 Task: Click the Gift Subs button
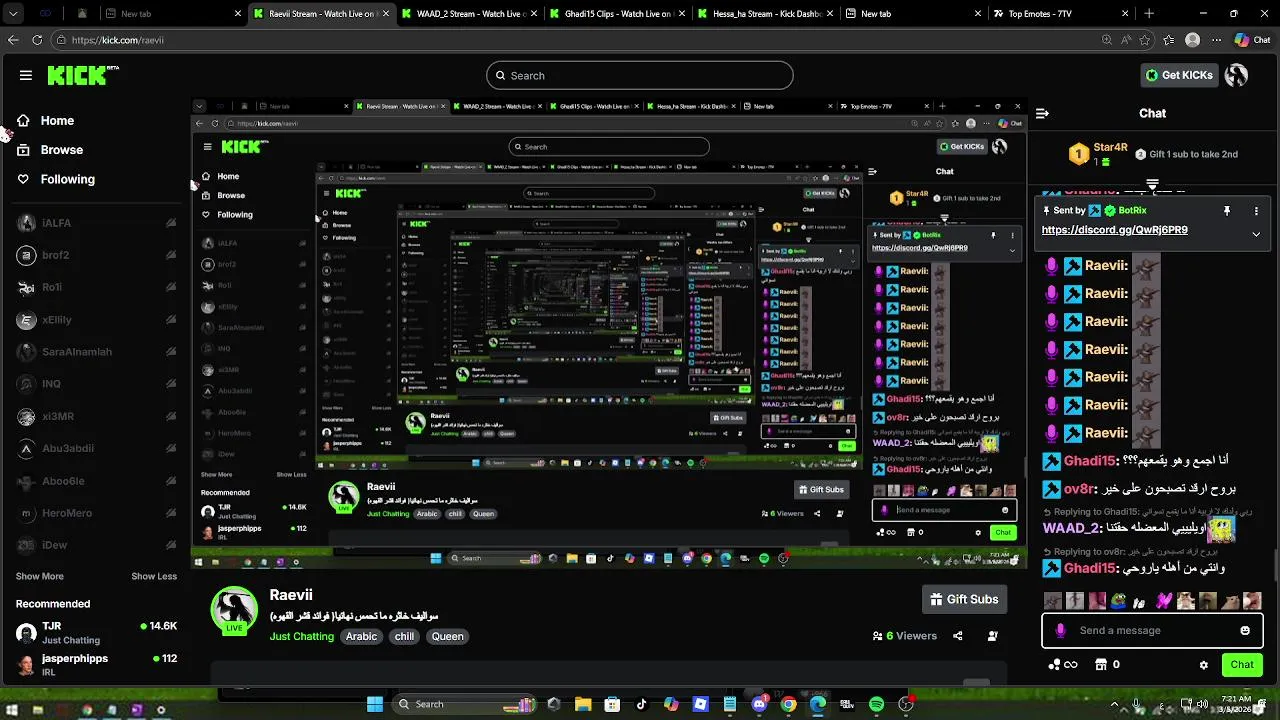(x=964, y=599)
